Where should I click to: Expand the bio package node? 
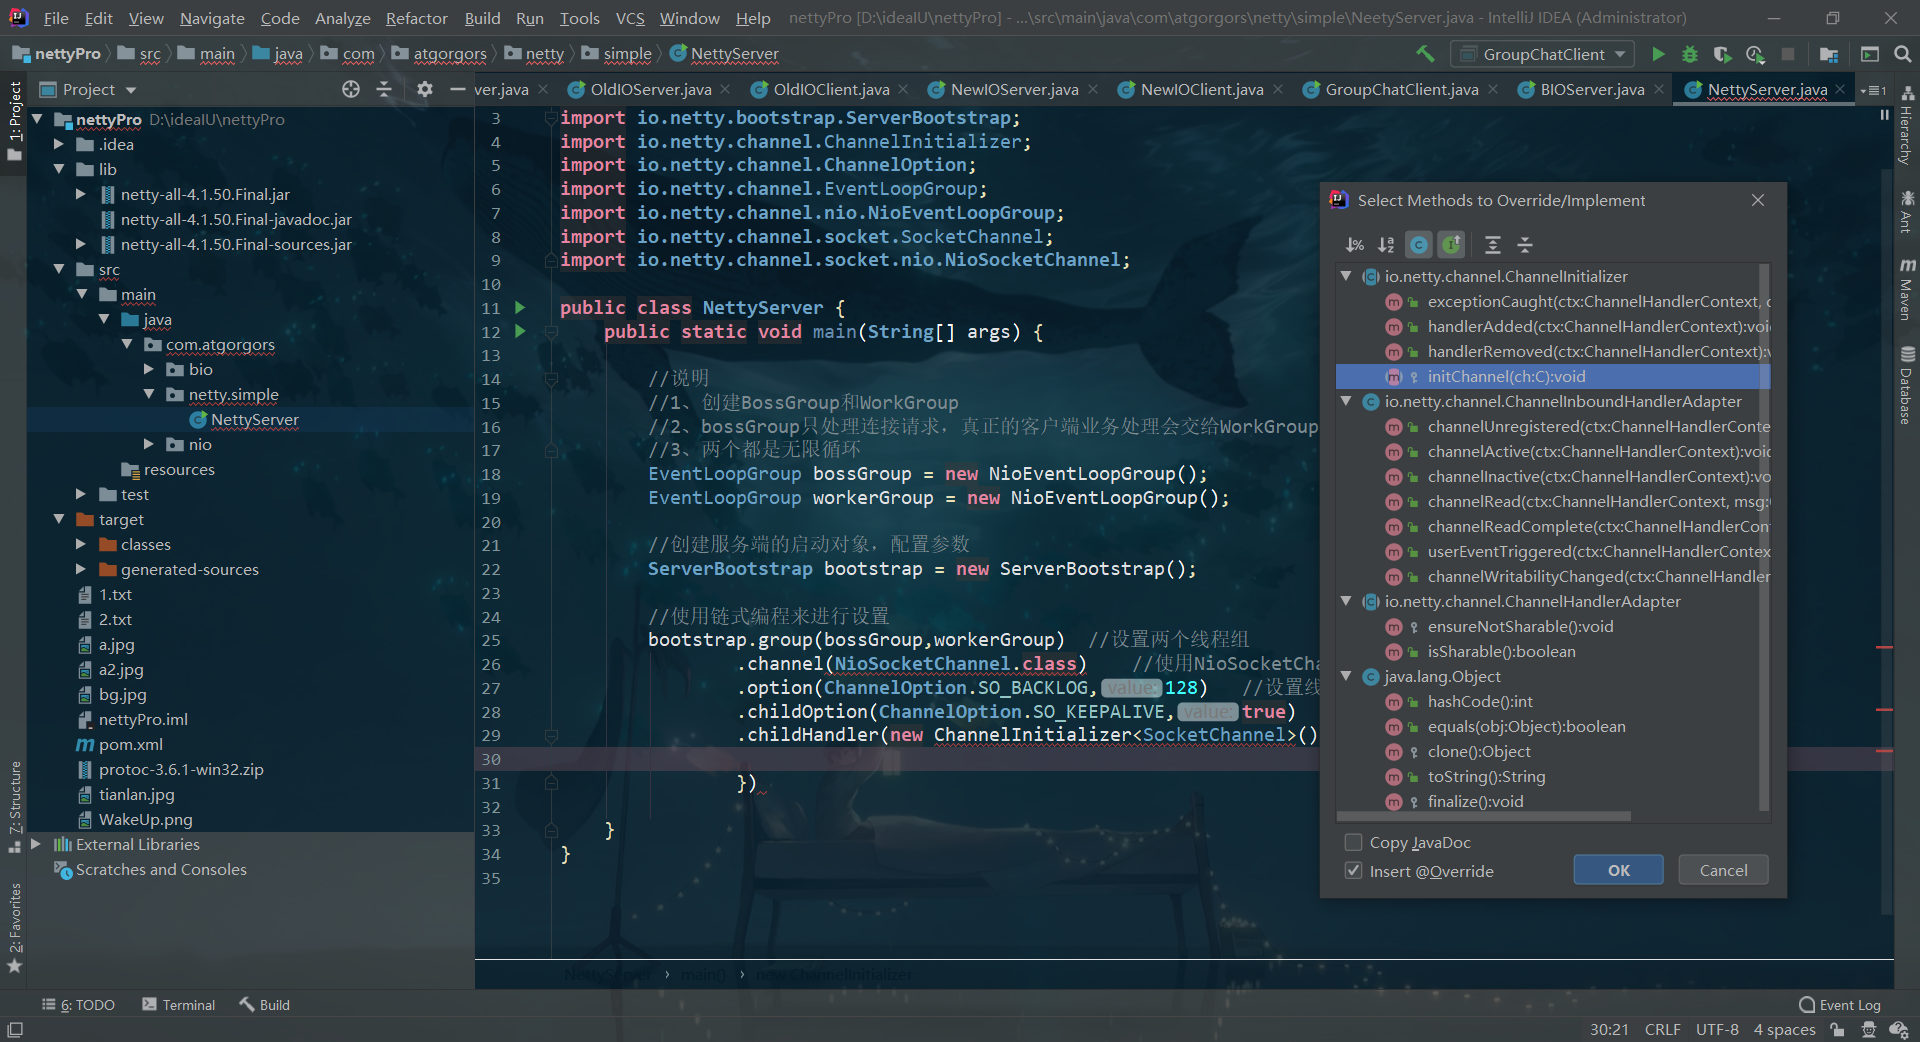pyautogui.click(x=149, y=369)
